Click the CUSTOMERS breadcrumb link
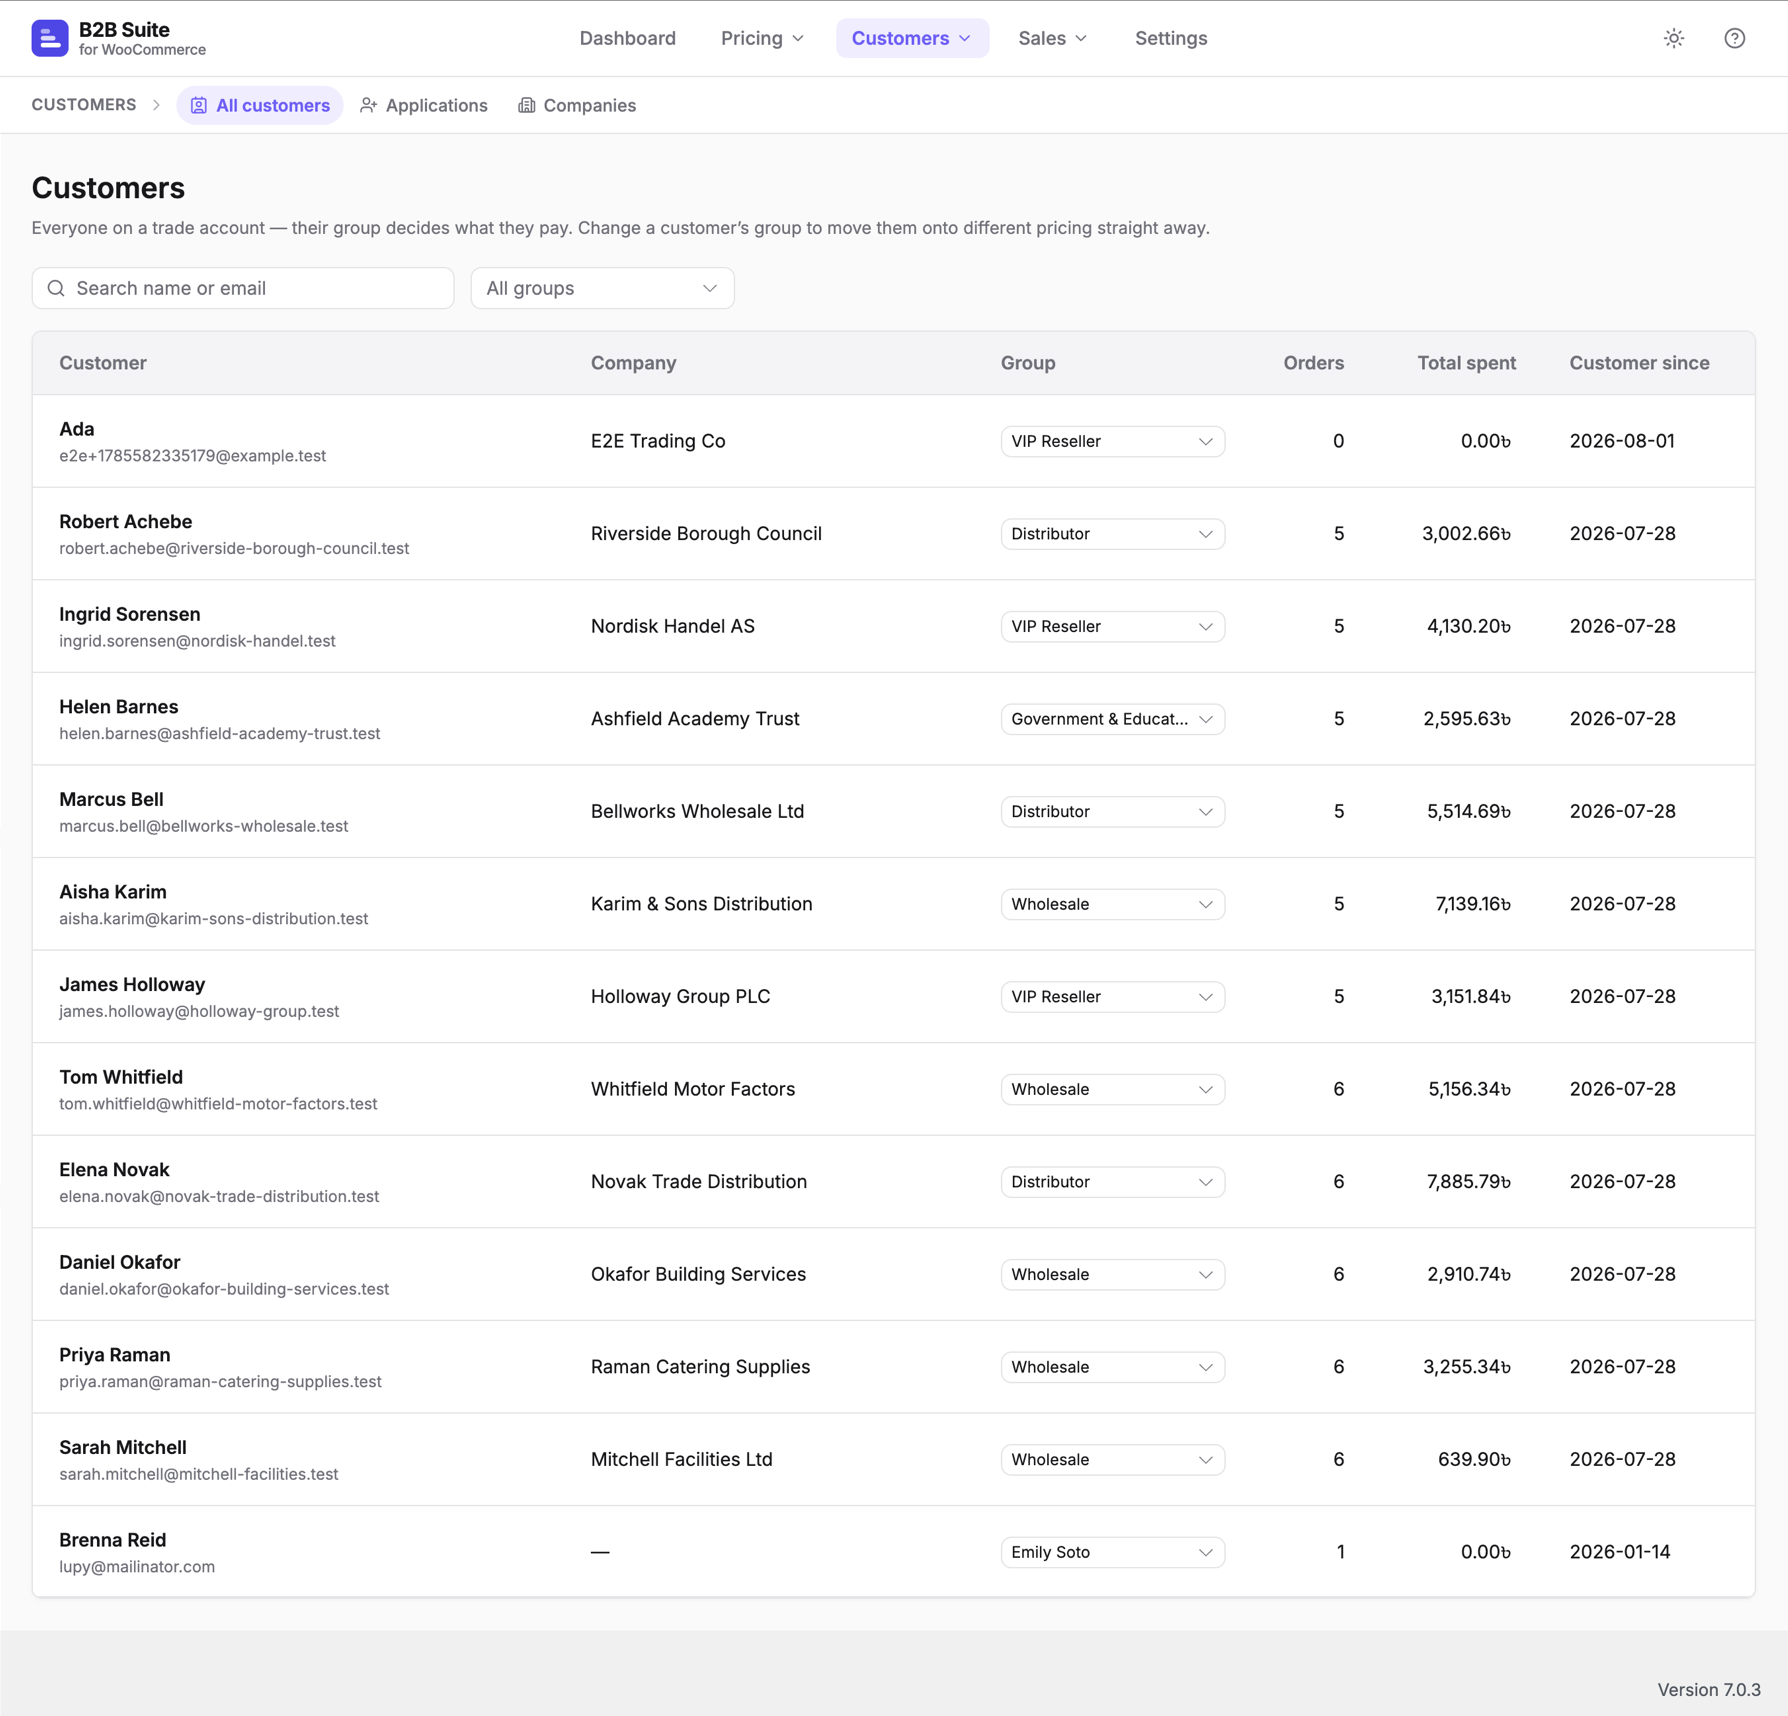The height and width of the screenshot is (1716, 1788). (84, 105)
